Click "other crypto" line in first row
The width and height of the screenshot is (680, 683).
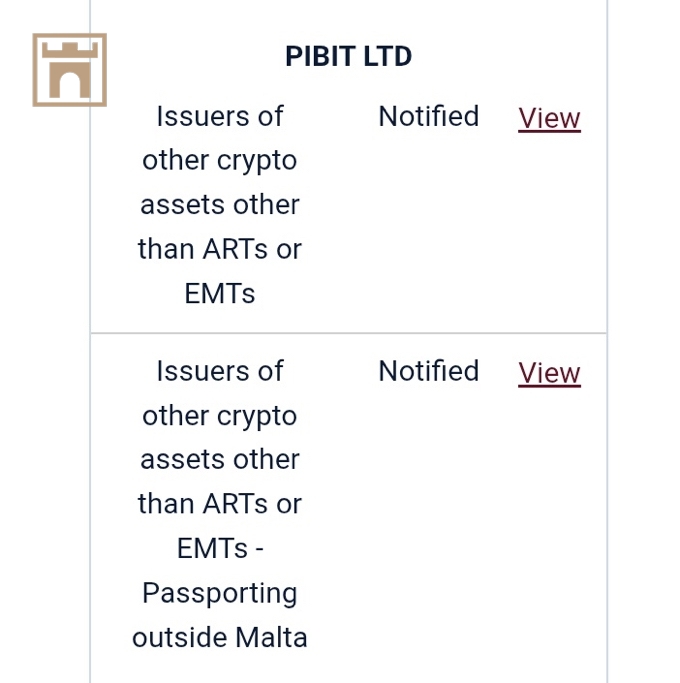[220, 160]
